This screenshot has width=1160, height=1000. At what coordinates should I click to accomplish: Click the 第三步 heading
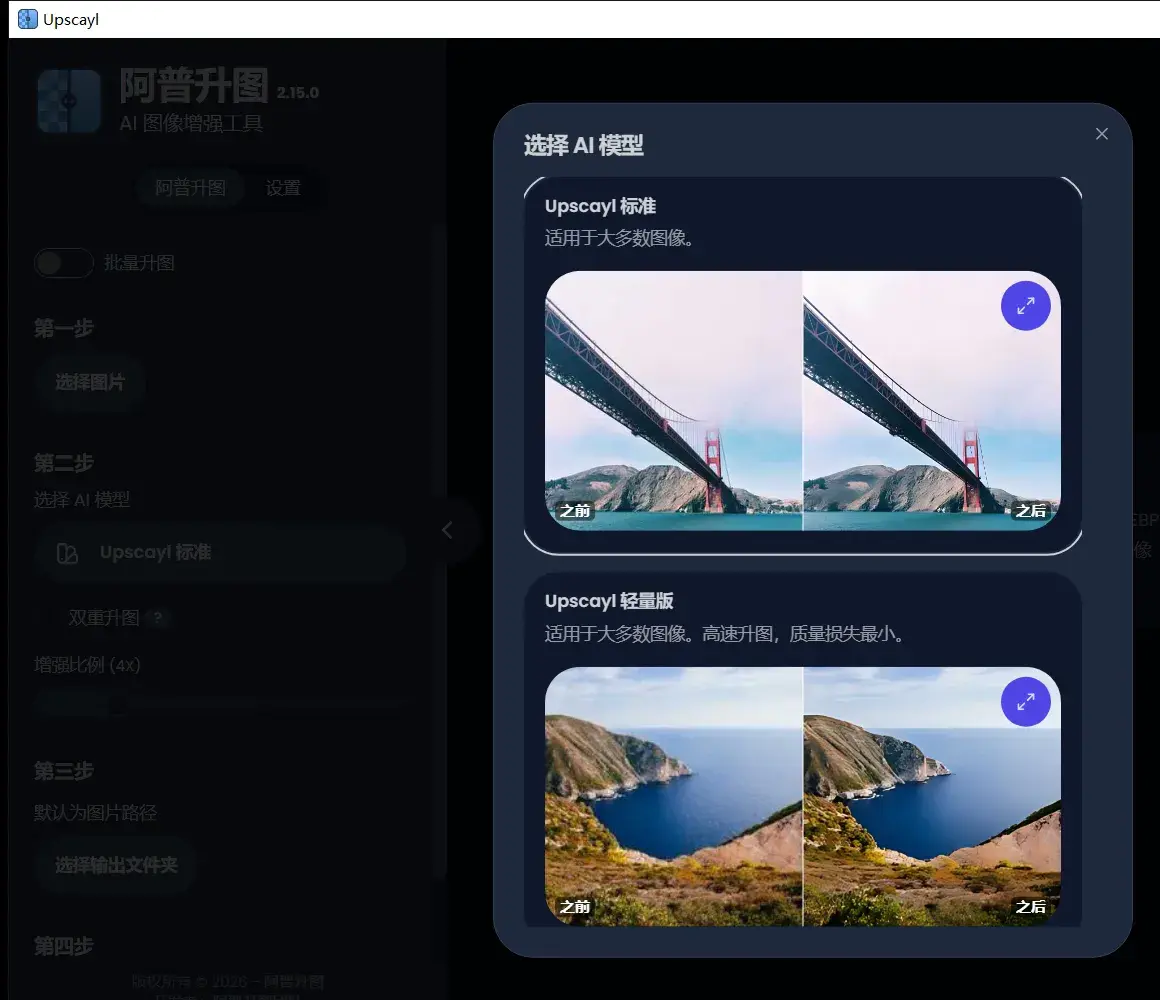[64, 771]
